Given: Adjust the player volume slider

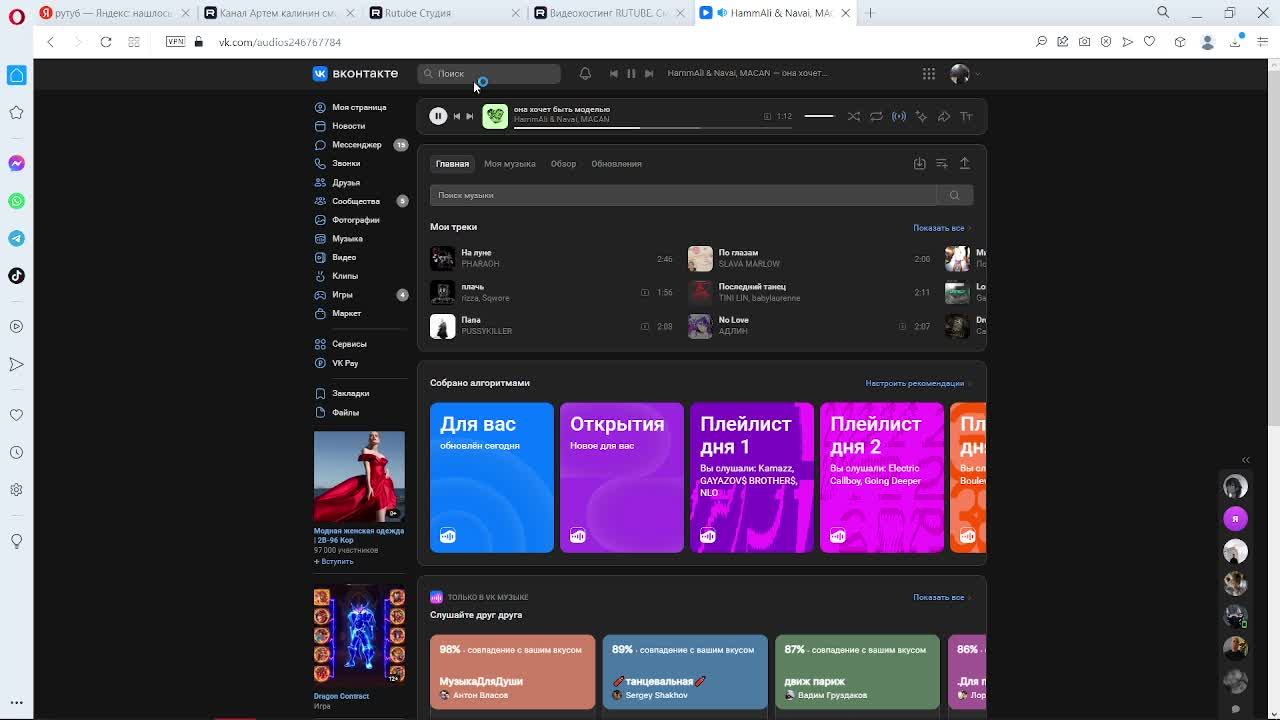Looking at the screenshot, I should coord(819,116).
